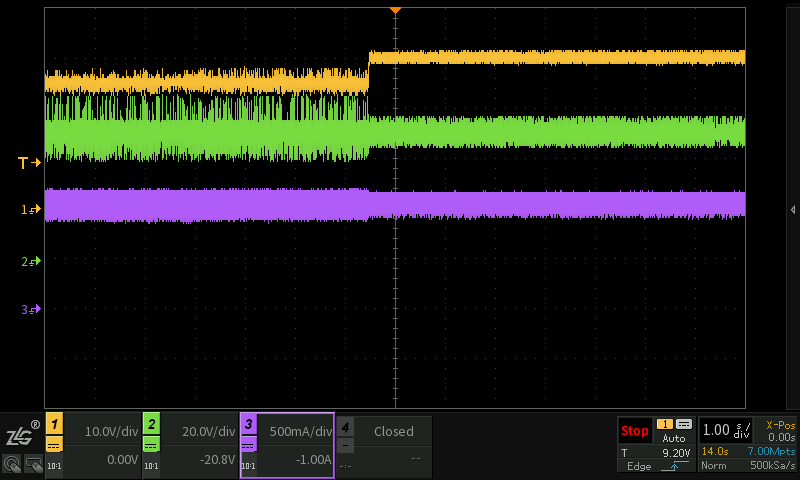The image size is (800, 480).
Task: Adjust channel 1 scale 10.0V/div
Action: [111, 432]
